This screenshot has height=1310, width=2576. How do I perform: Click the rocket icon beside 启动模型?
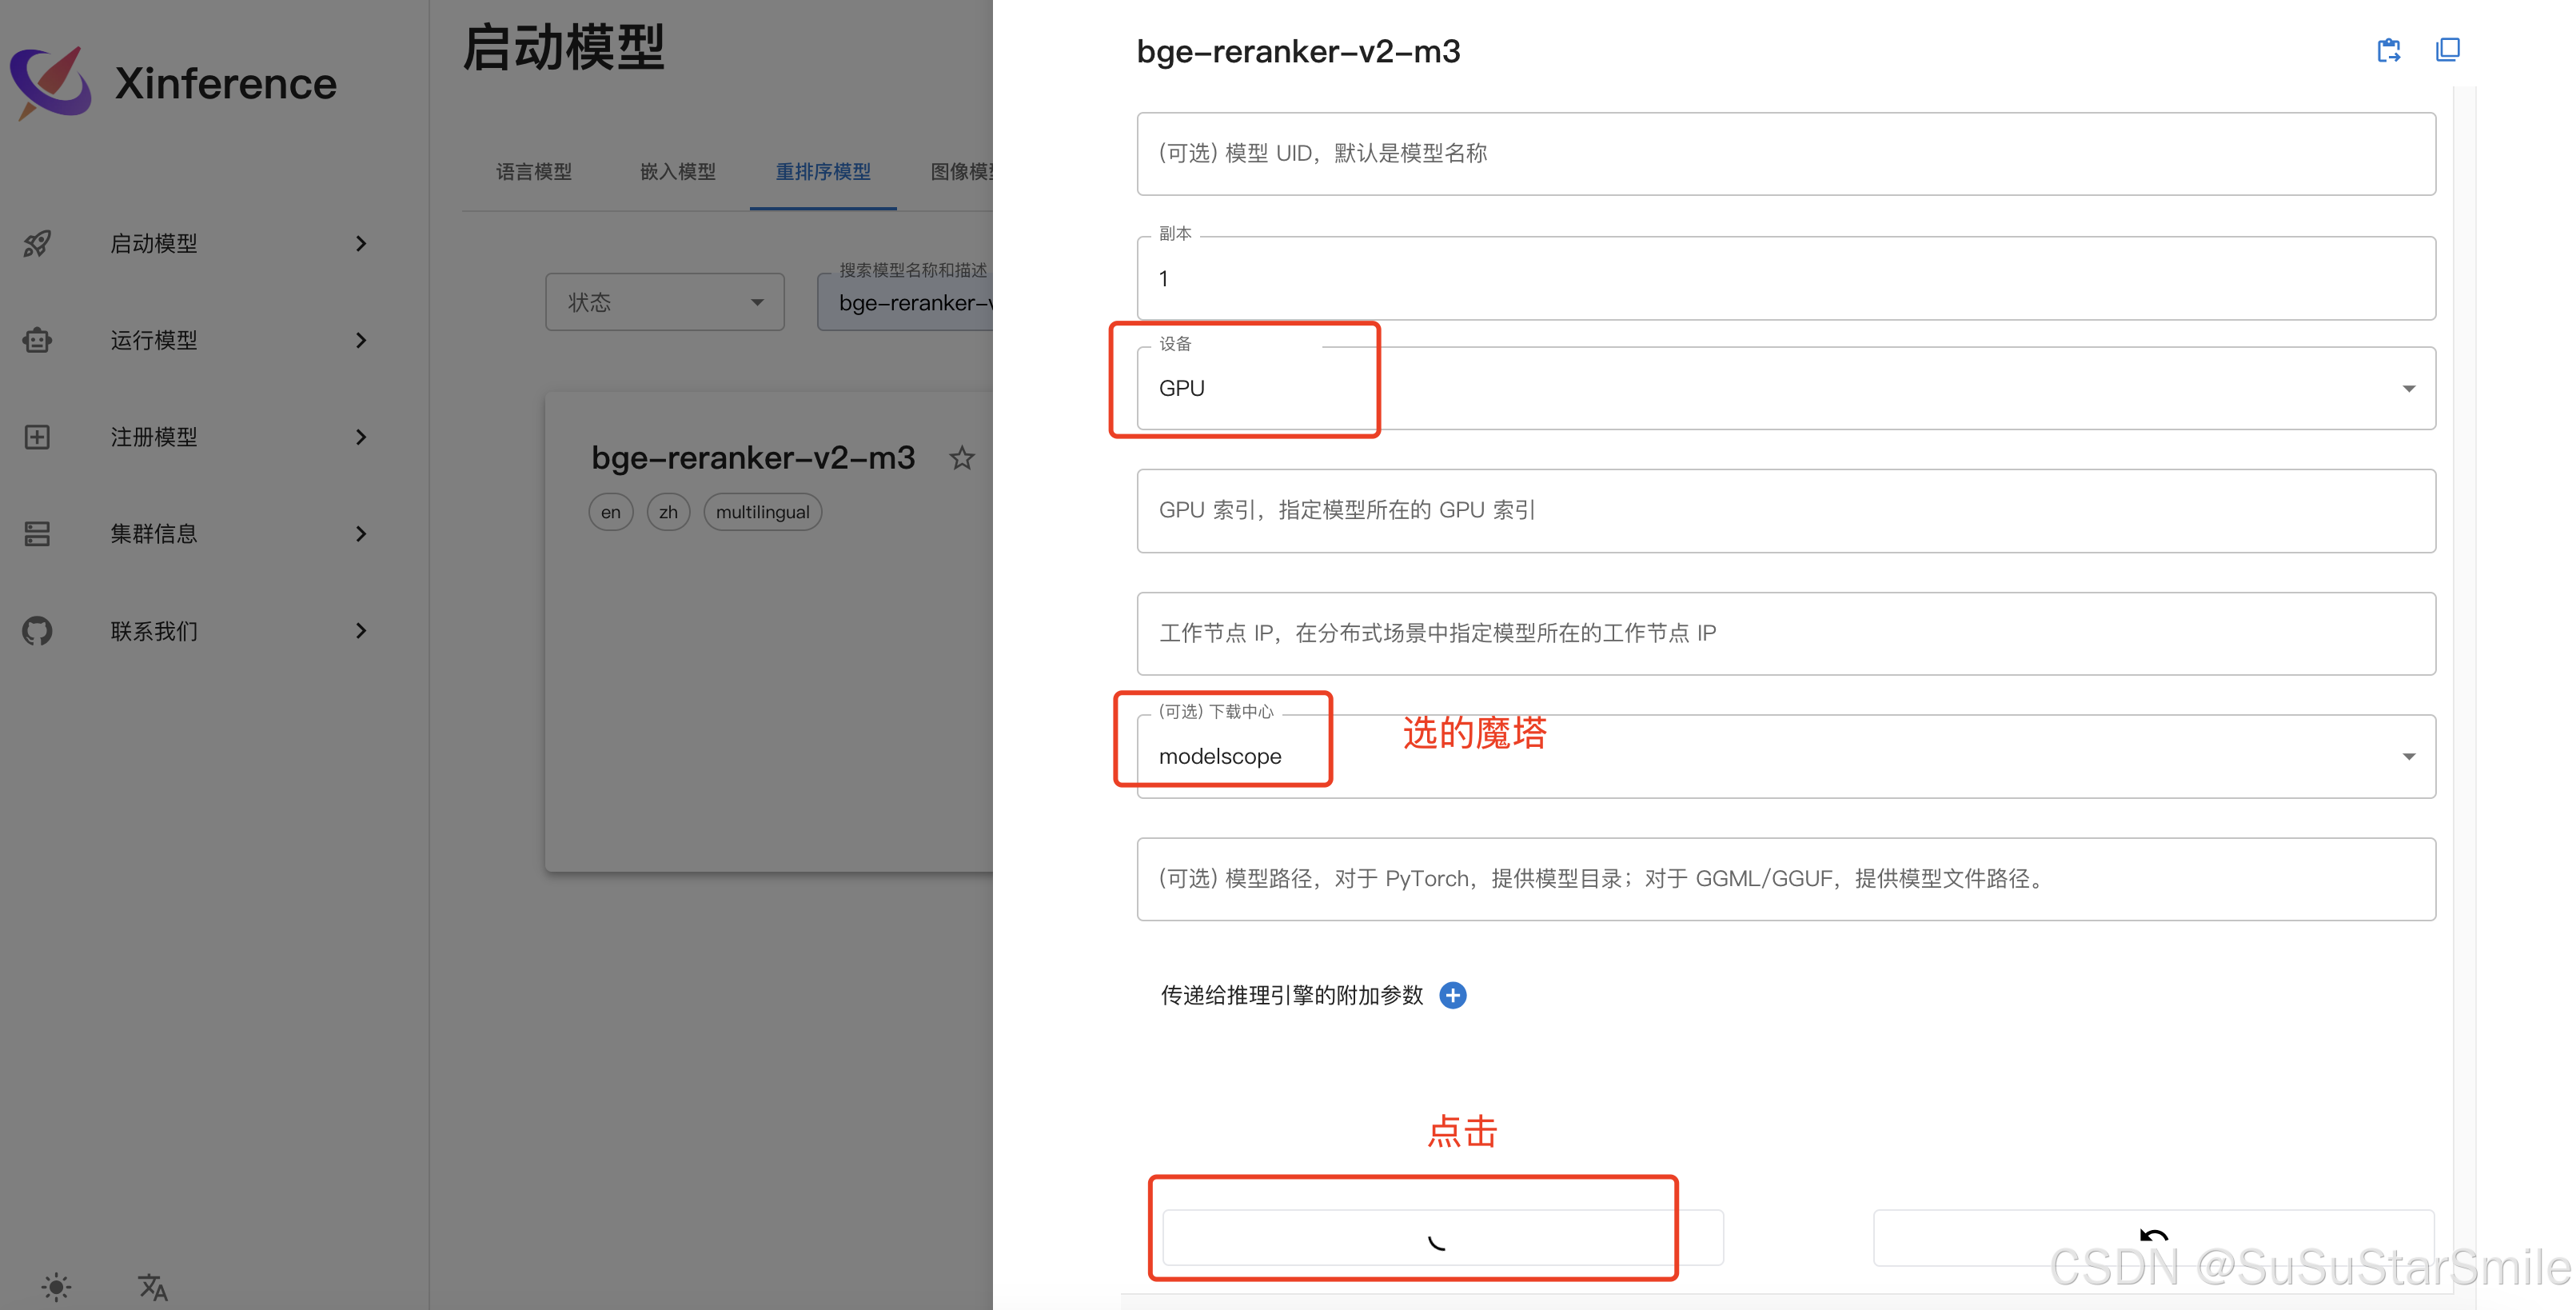37,244
